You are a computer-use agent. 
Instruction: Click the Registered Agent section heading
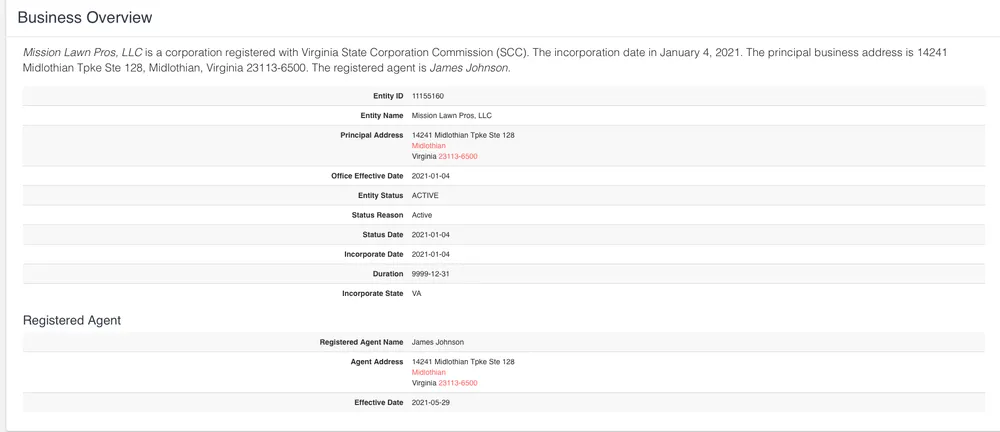(x=72, y=320)
